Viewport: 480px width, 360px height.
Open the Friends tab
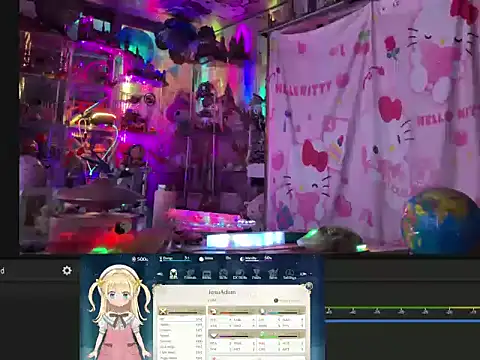tap(190, 274)
